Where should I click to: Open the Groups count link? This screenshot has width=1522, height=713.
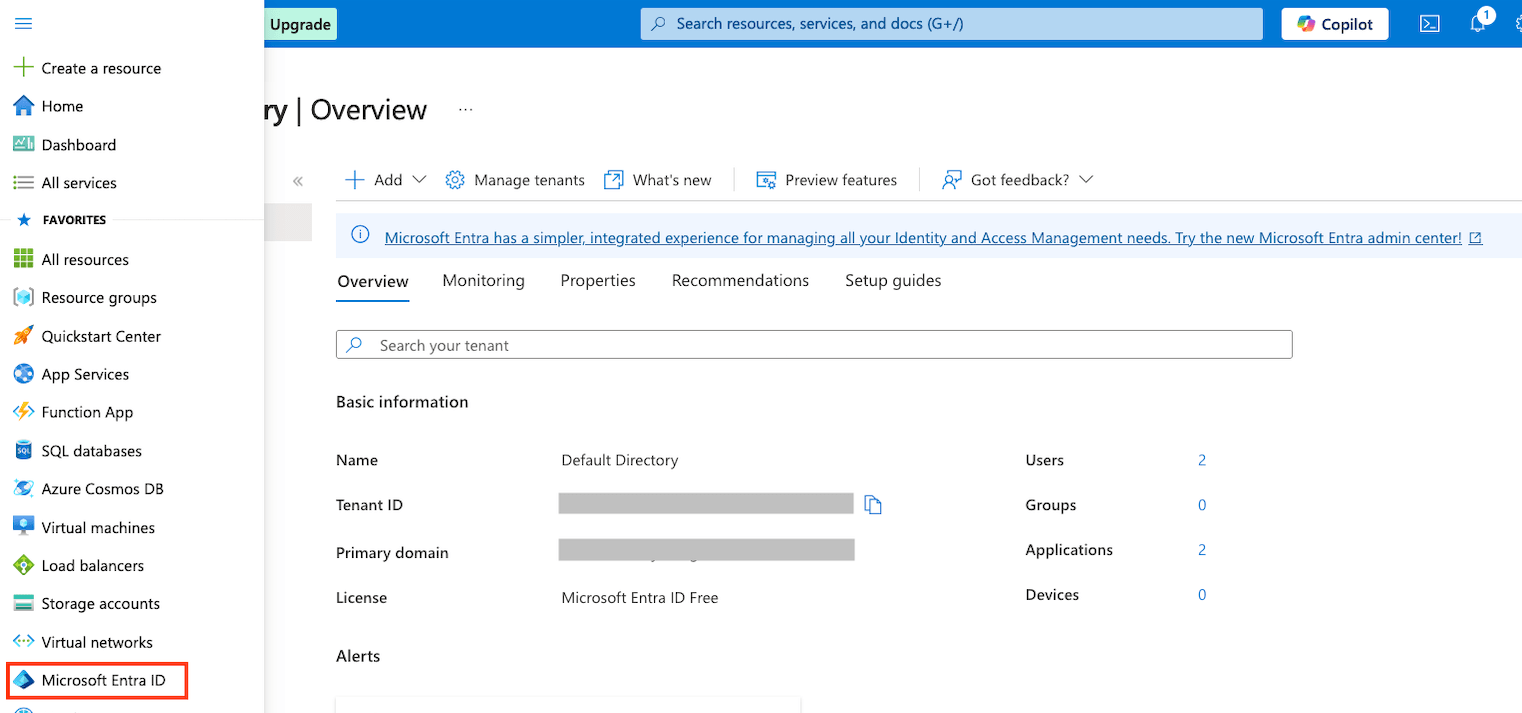pos(1202,505)
